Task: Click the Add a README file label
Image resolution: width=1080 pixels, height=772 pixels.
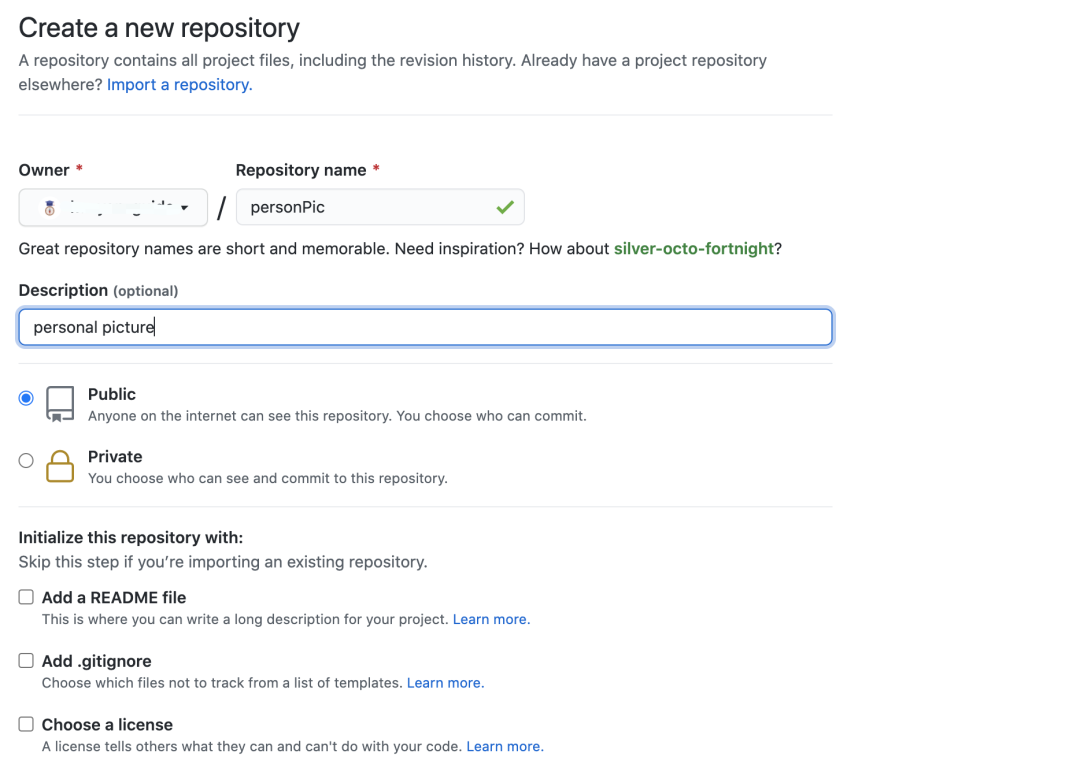Action: click(x=114, y=597)
